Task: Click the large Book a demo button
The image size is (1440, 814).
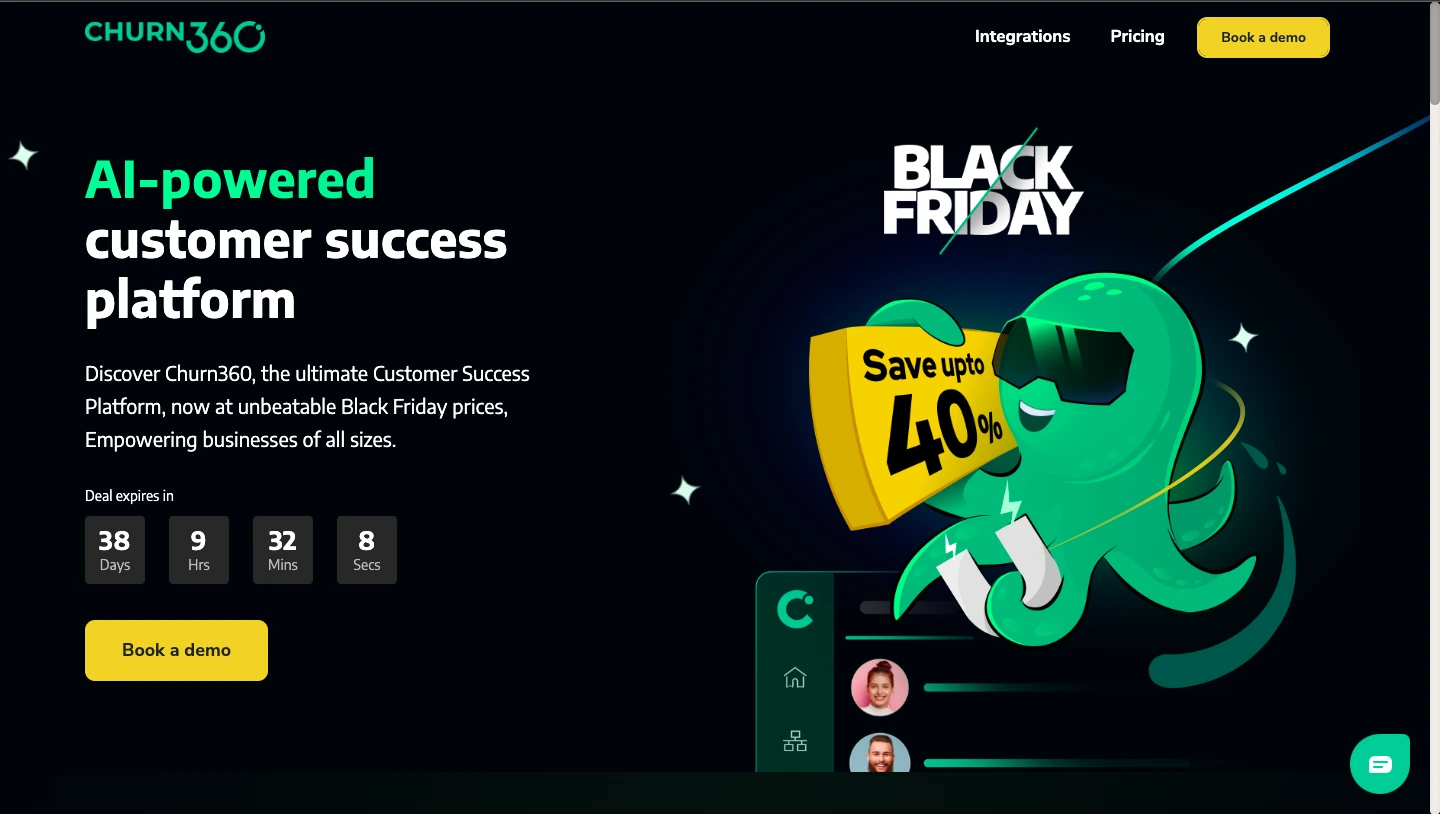Action: (176, 650)
